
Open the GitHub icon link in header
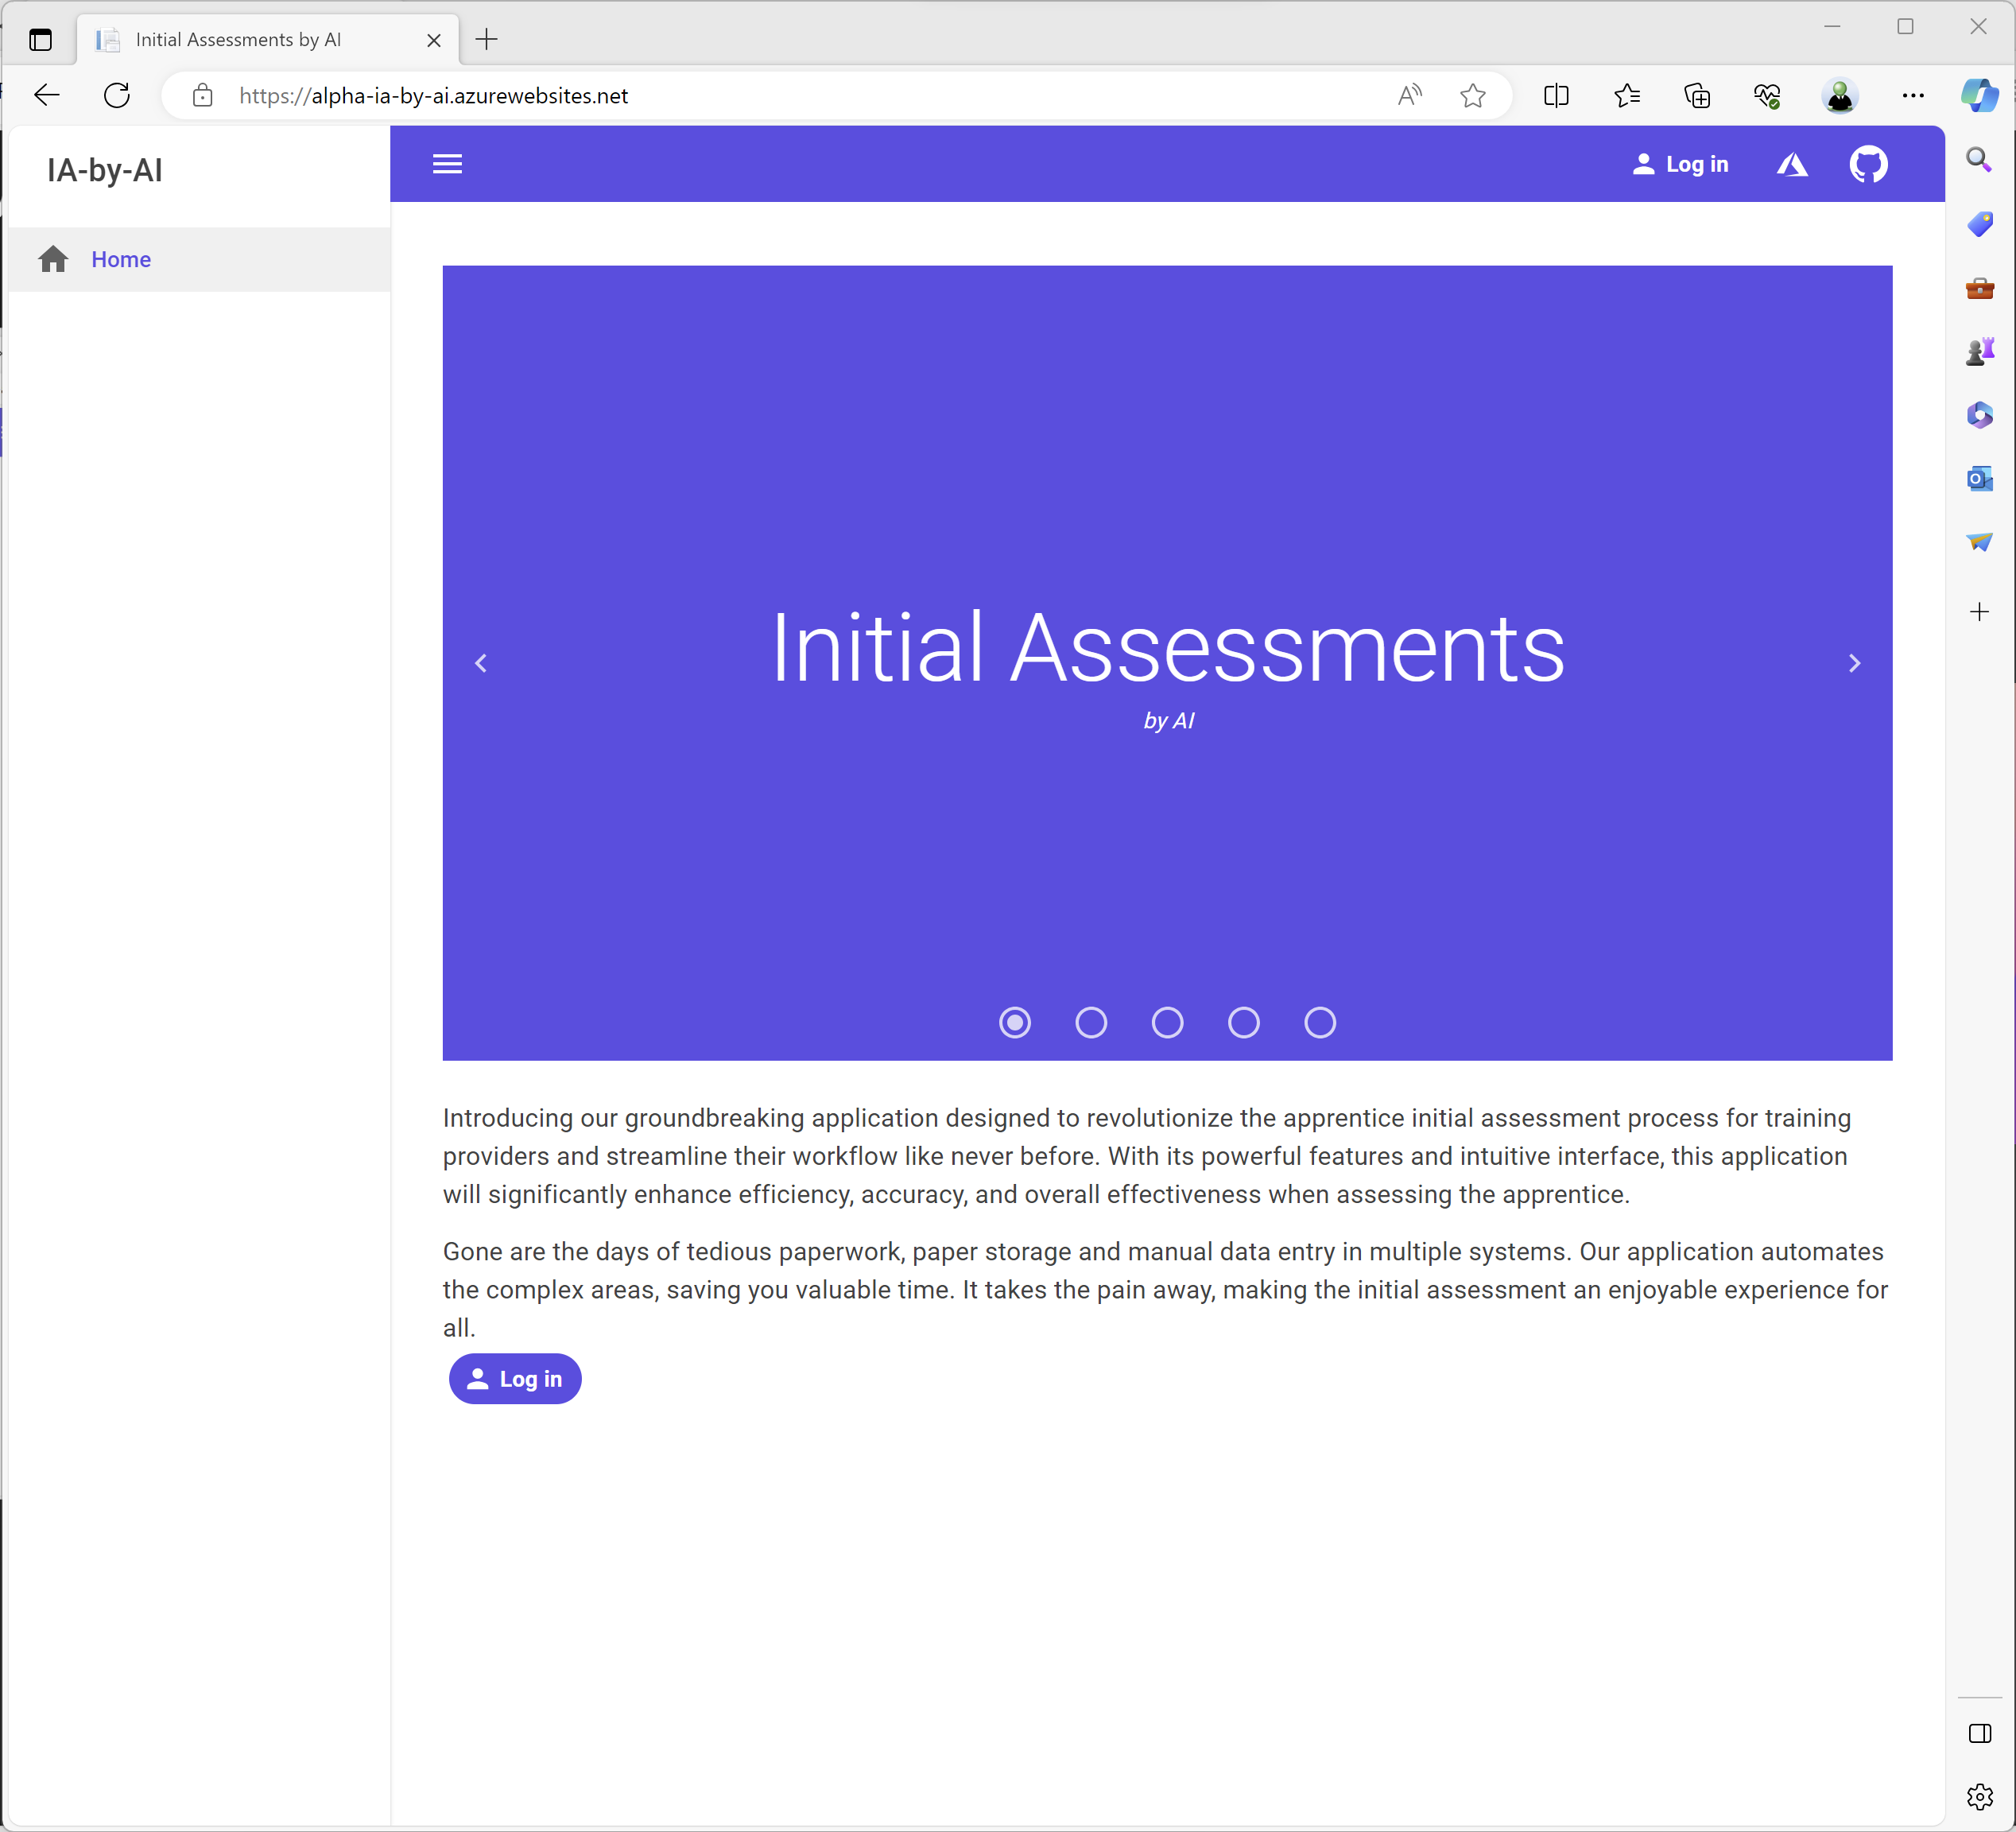click(x=1868, y=164)
